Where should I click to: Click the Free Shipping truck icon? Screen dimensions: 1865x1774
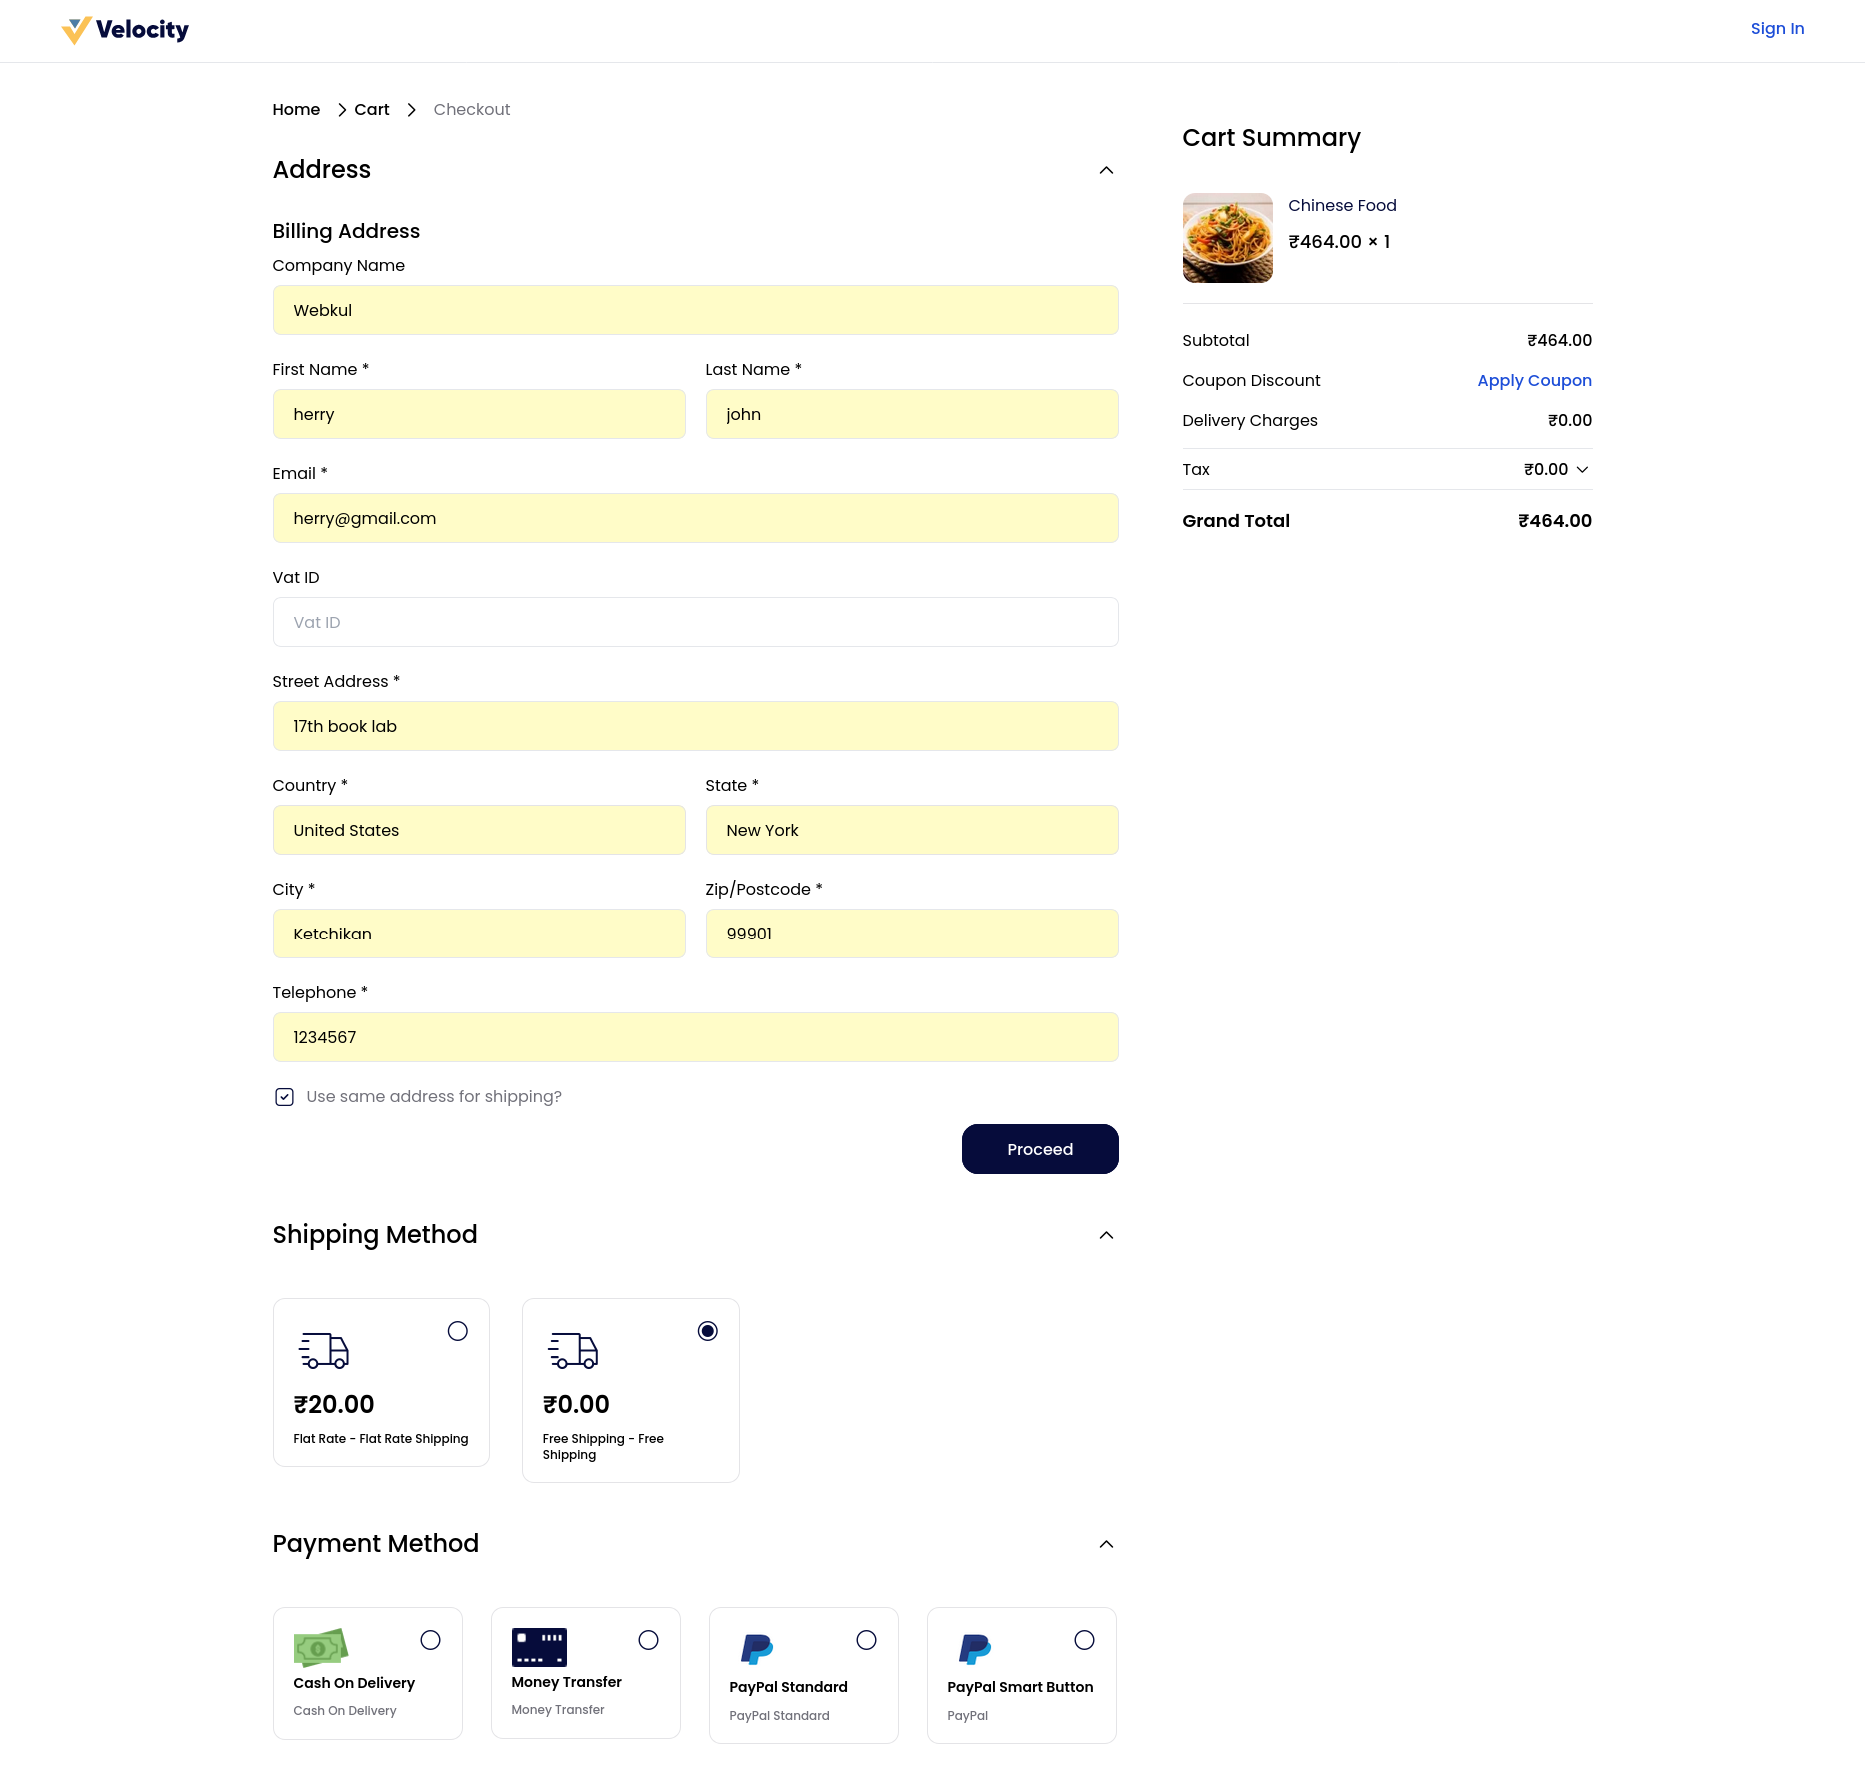[572, 1351]
